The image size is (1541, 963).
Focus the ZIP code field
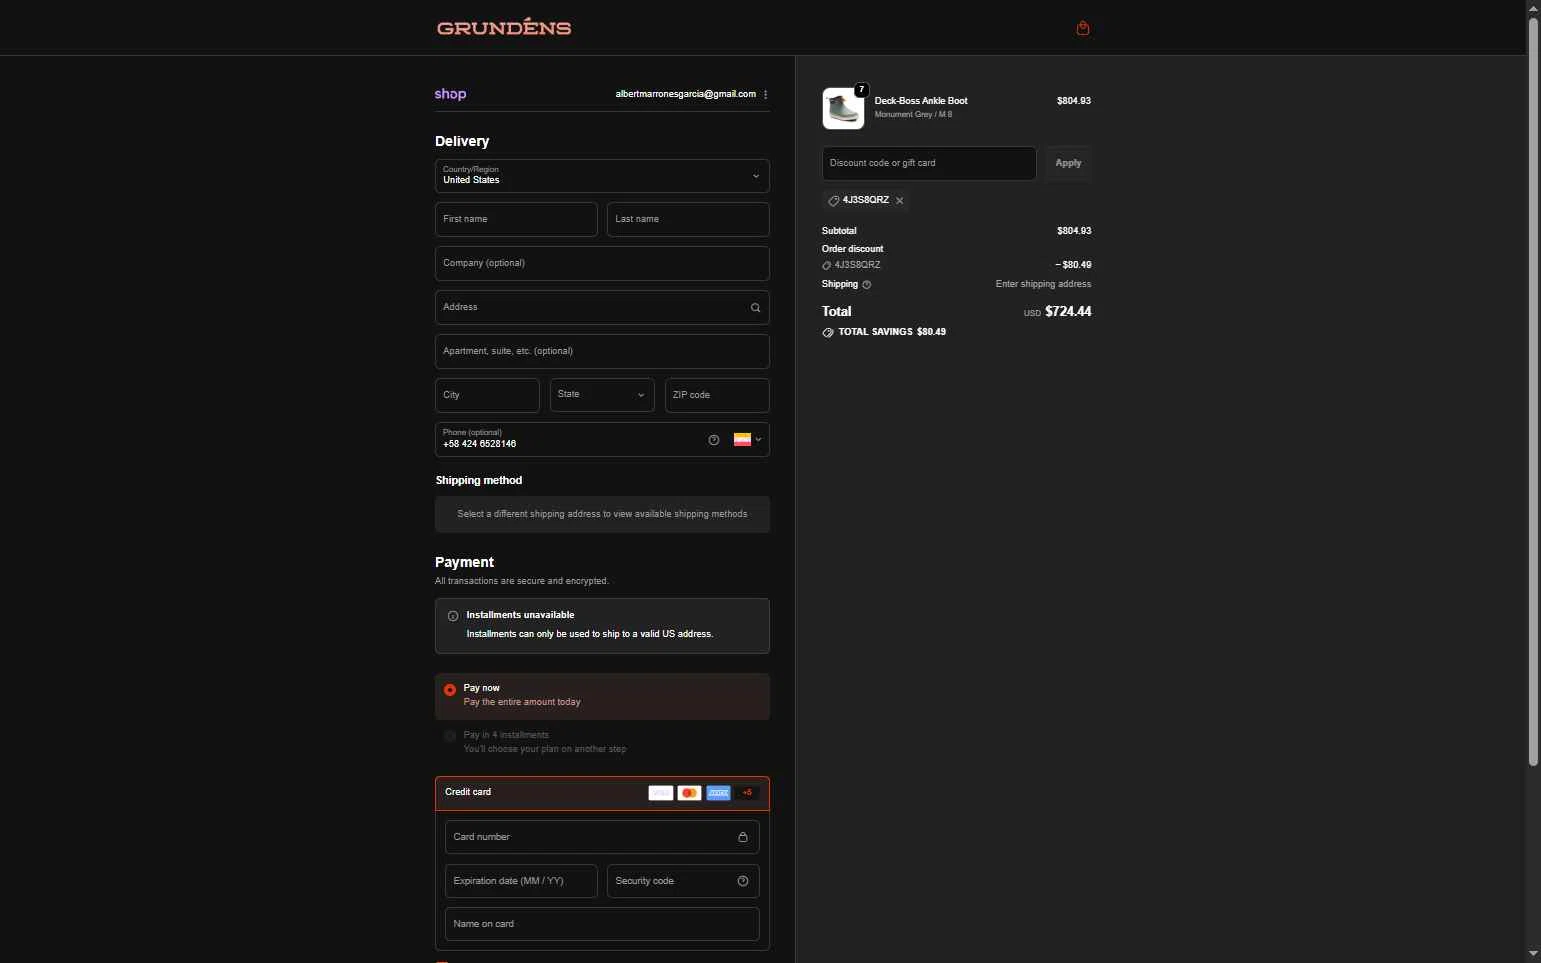(x=717, y=395)
